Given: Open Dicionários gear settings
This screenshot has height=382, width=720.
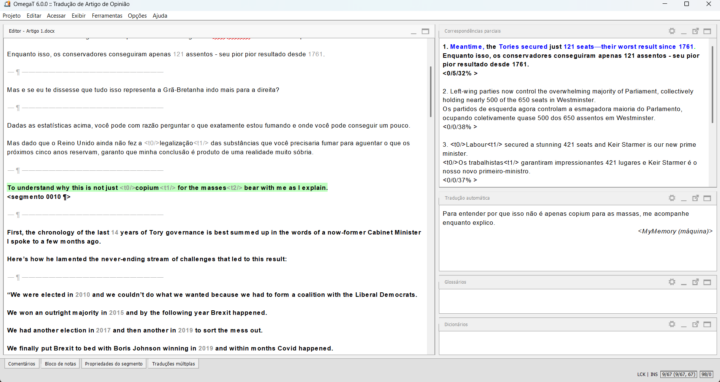Looking at the screenshot, I should tap(672, 324).
